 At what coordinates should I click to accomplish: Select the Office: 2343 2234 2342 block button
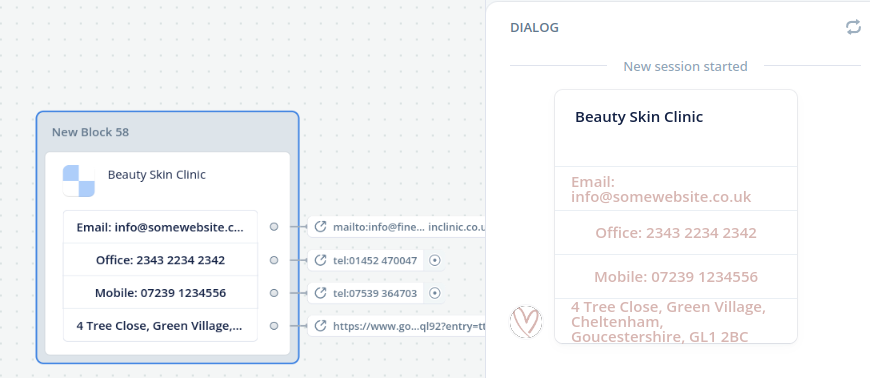tap(160, 260)
